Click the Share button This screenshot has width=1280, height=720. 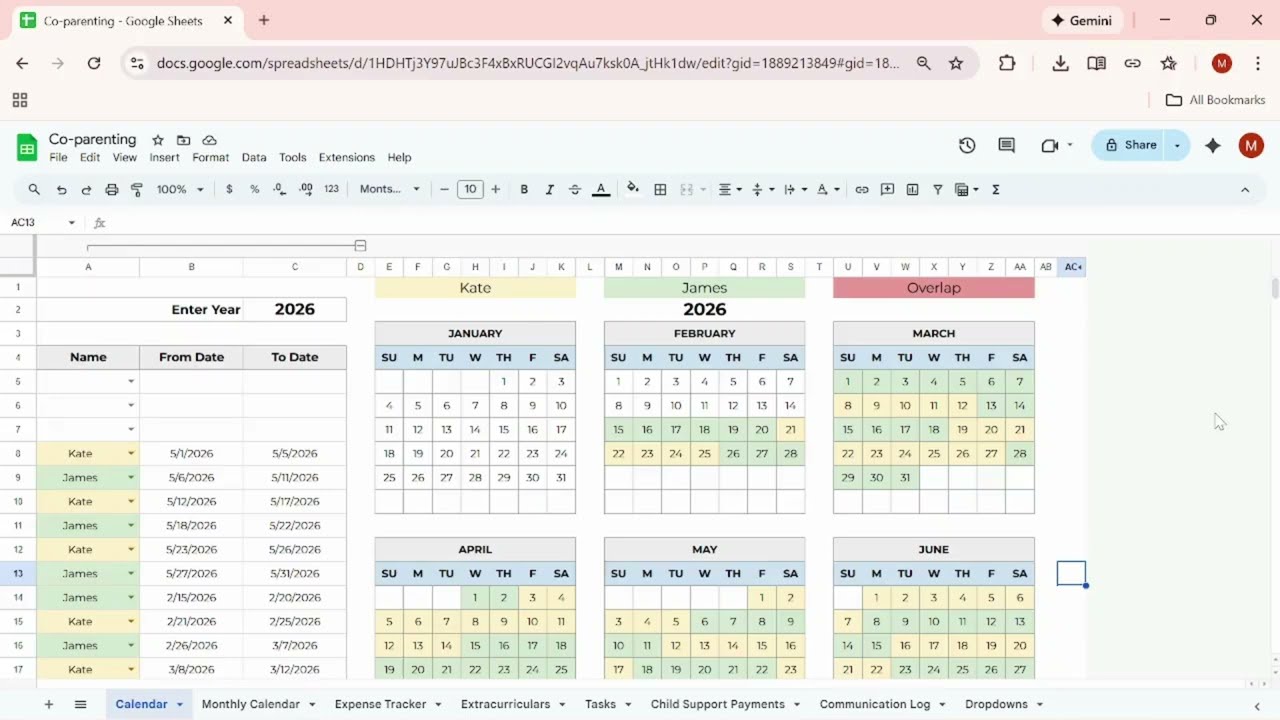1130,145
